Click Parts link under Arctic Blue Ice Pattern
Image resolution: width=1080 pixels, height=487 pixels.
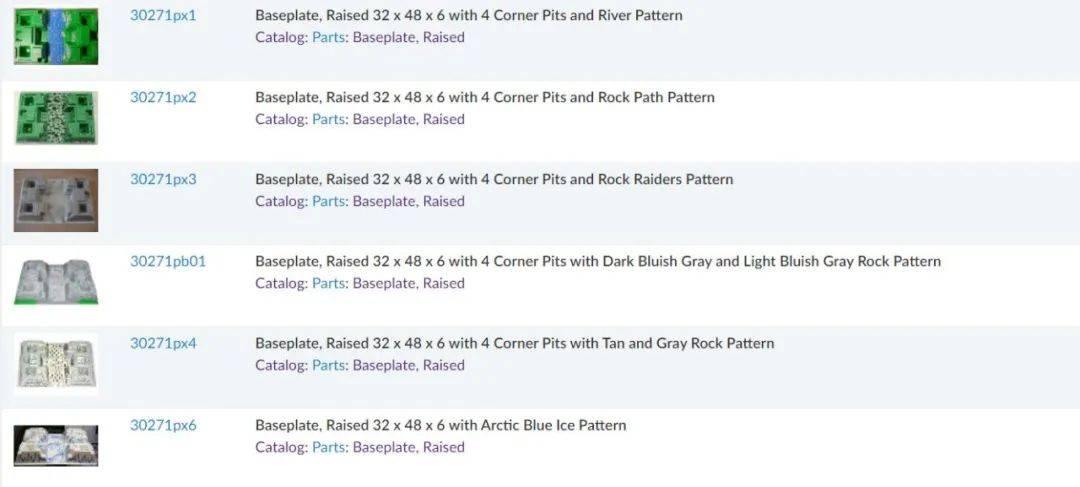(329, 447)
